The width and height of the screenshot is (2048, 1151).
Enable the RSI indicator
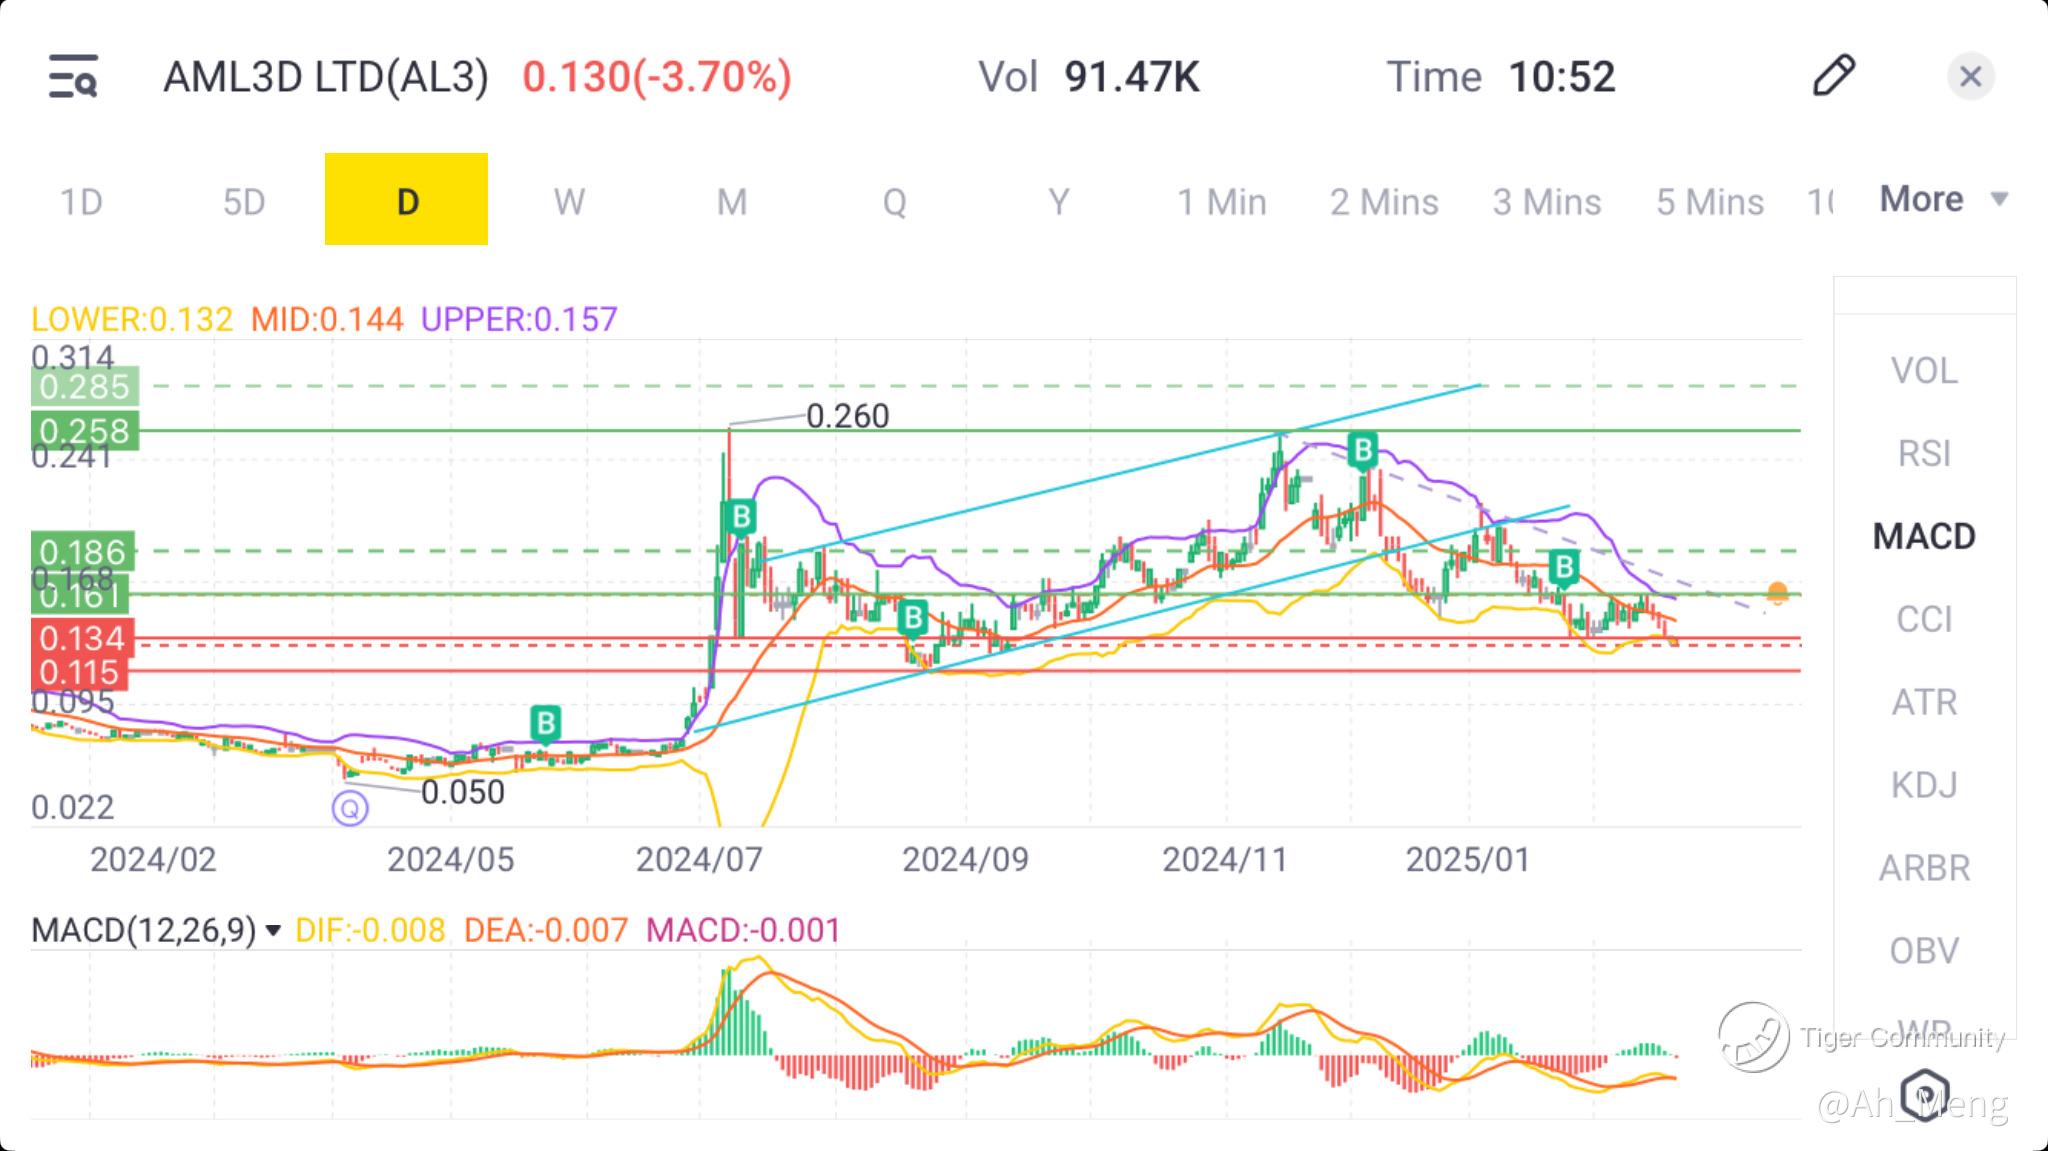coord(1924,453)
